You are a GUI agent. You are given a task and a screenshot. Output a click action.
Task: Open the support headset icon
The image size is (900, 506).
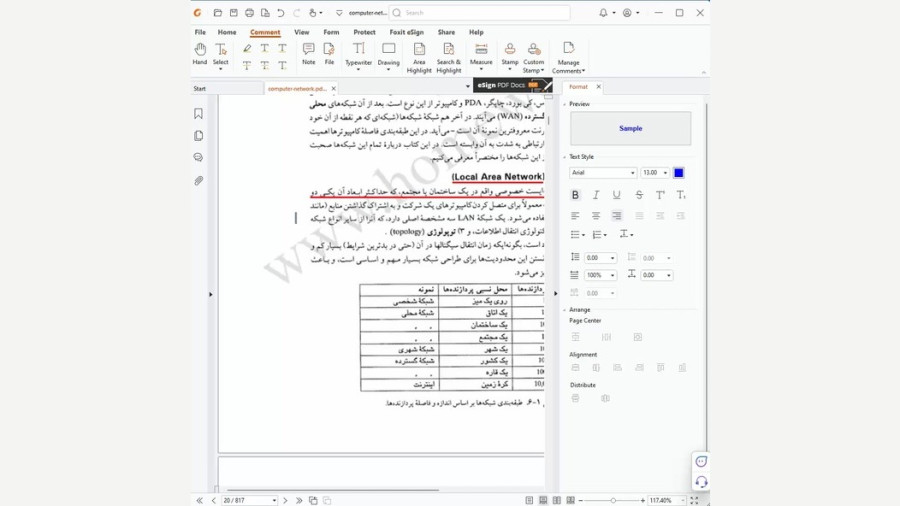click(701, 482)
